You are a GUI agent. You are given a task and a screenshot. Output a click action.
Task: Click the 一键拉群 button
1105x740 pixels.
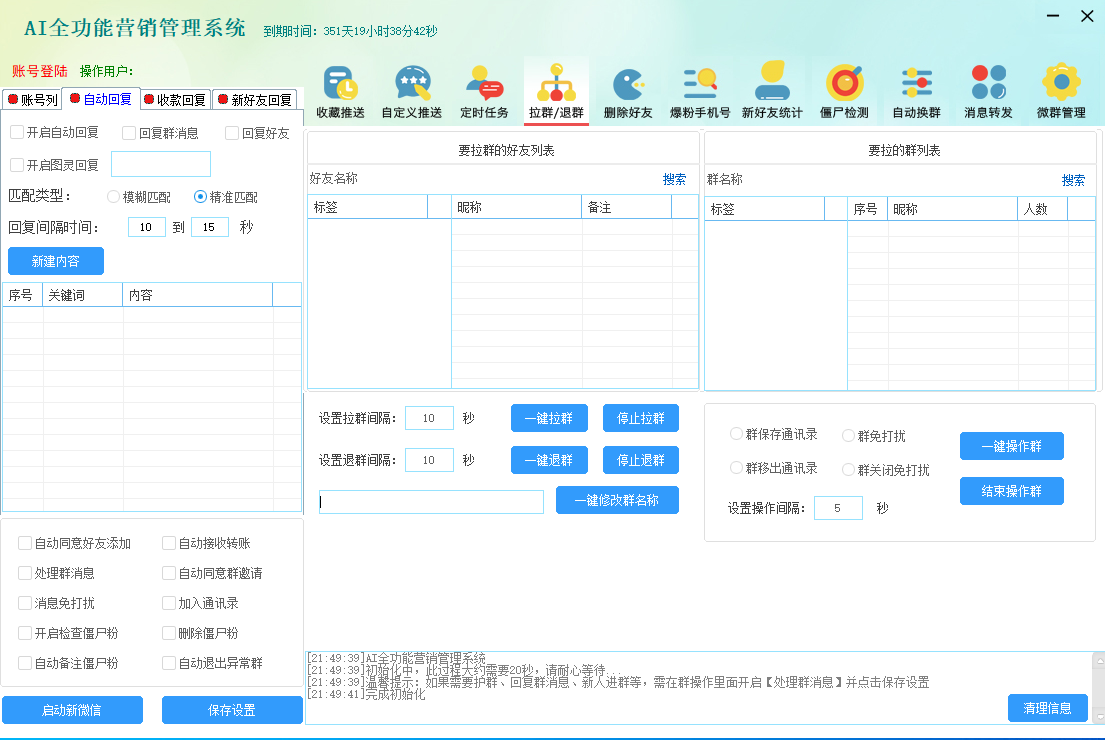coord(549,418)
